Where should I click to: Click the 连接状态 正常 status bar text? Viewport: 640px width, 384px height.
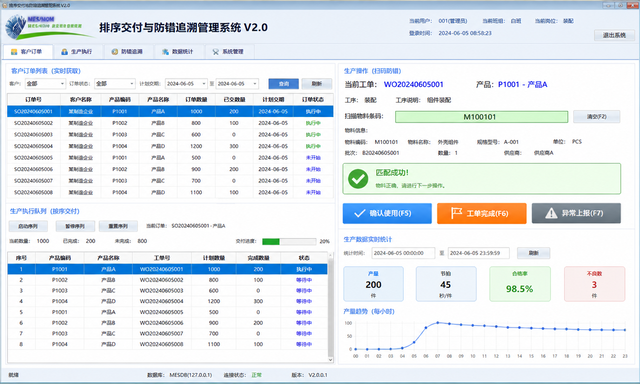point(243,375)
